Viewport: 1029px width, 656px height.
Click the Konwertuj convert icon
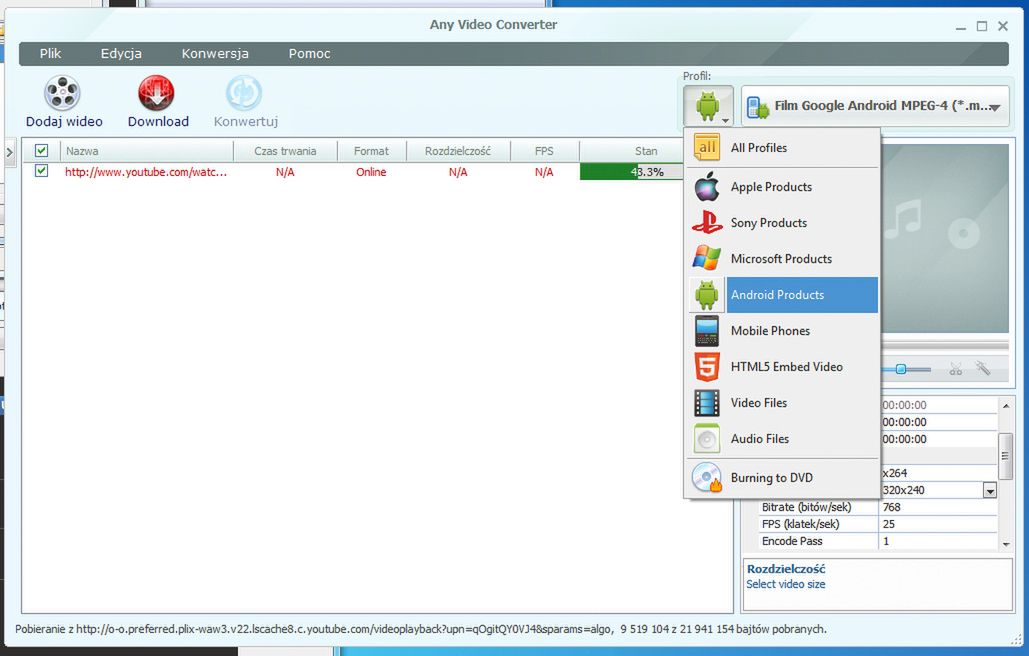click(x=244, y=92)
